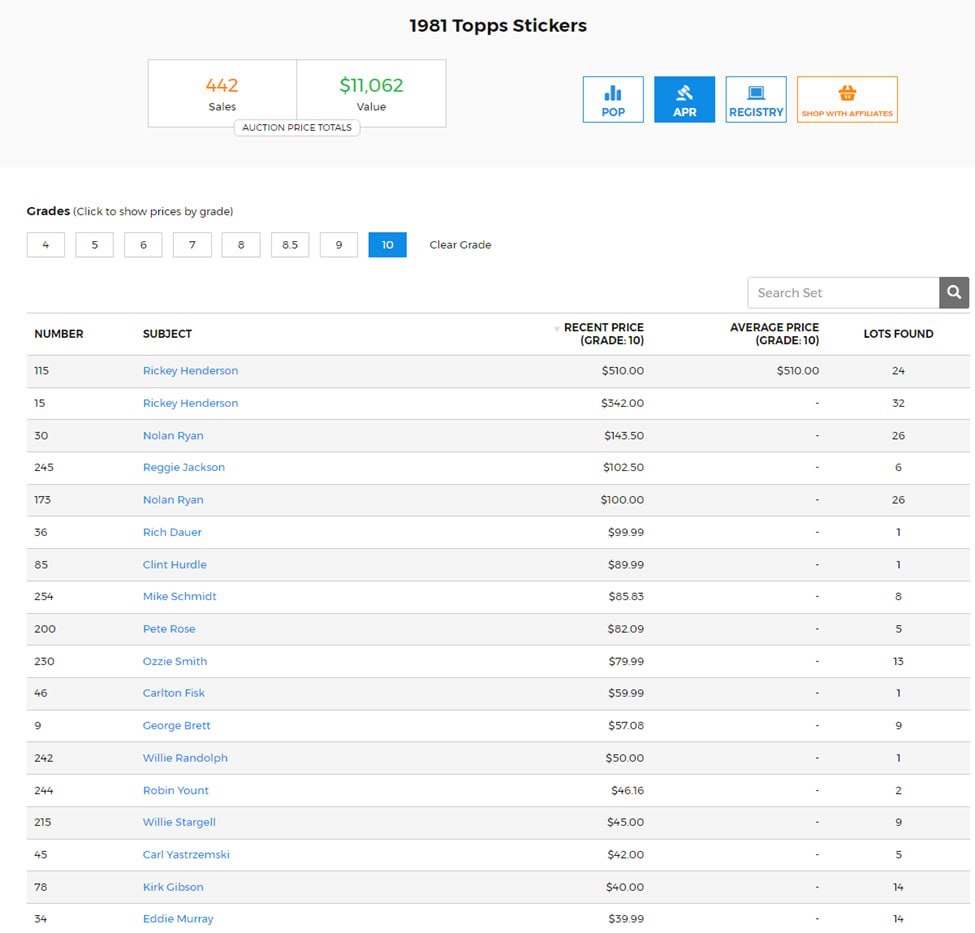This screenshot has width=975, height=933.
Task: Click the $100.00 recent price
Action: [622, 499]
